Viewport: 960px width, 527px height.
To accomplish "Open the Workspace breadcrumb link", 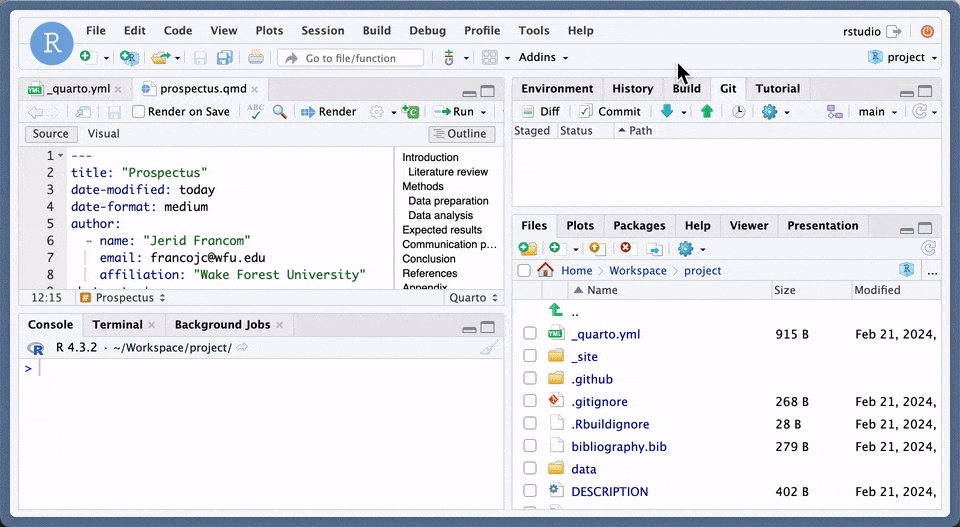I will pos(637,270).
